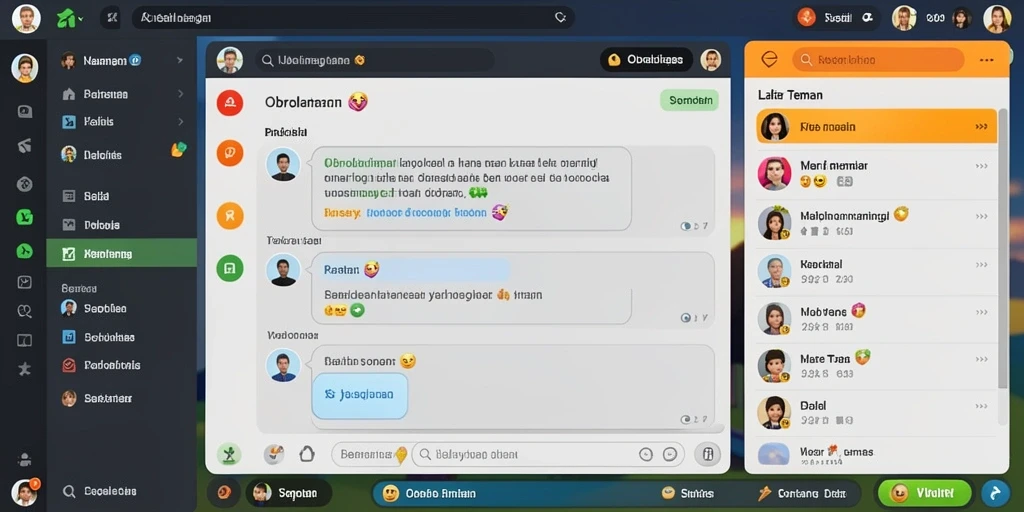
Task: Click the second round icon in the chat input
Action: 669,454
